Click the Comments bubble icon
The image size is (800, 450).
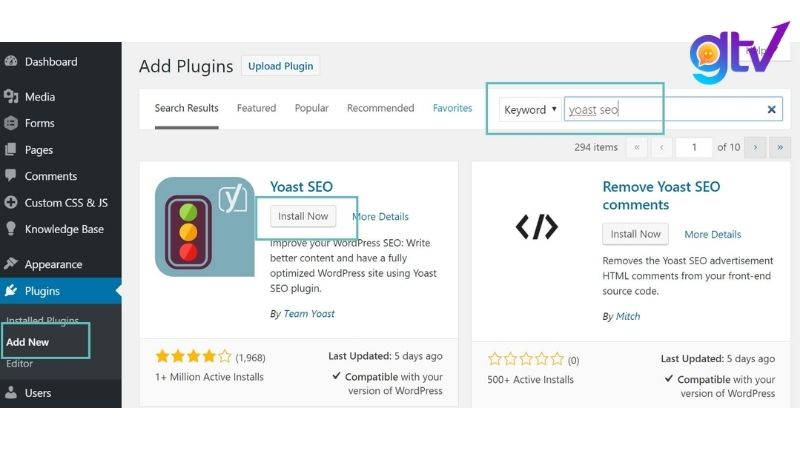pyautogui.click(x=11, y=176)
